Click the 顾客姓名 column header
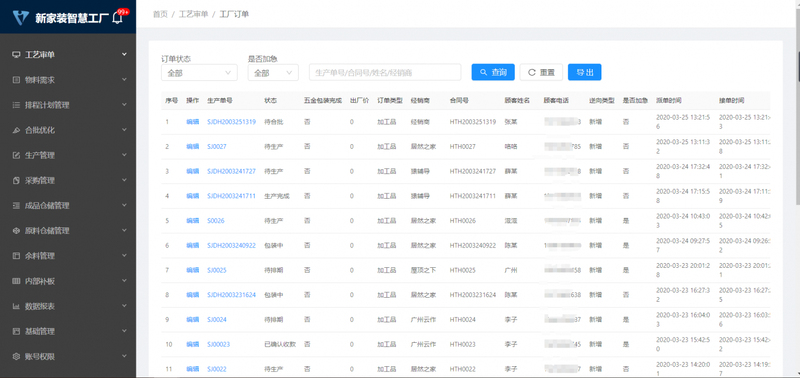The height and width of the screenshot is (378, 800). (x=517, y=101)
